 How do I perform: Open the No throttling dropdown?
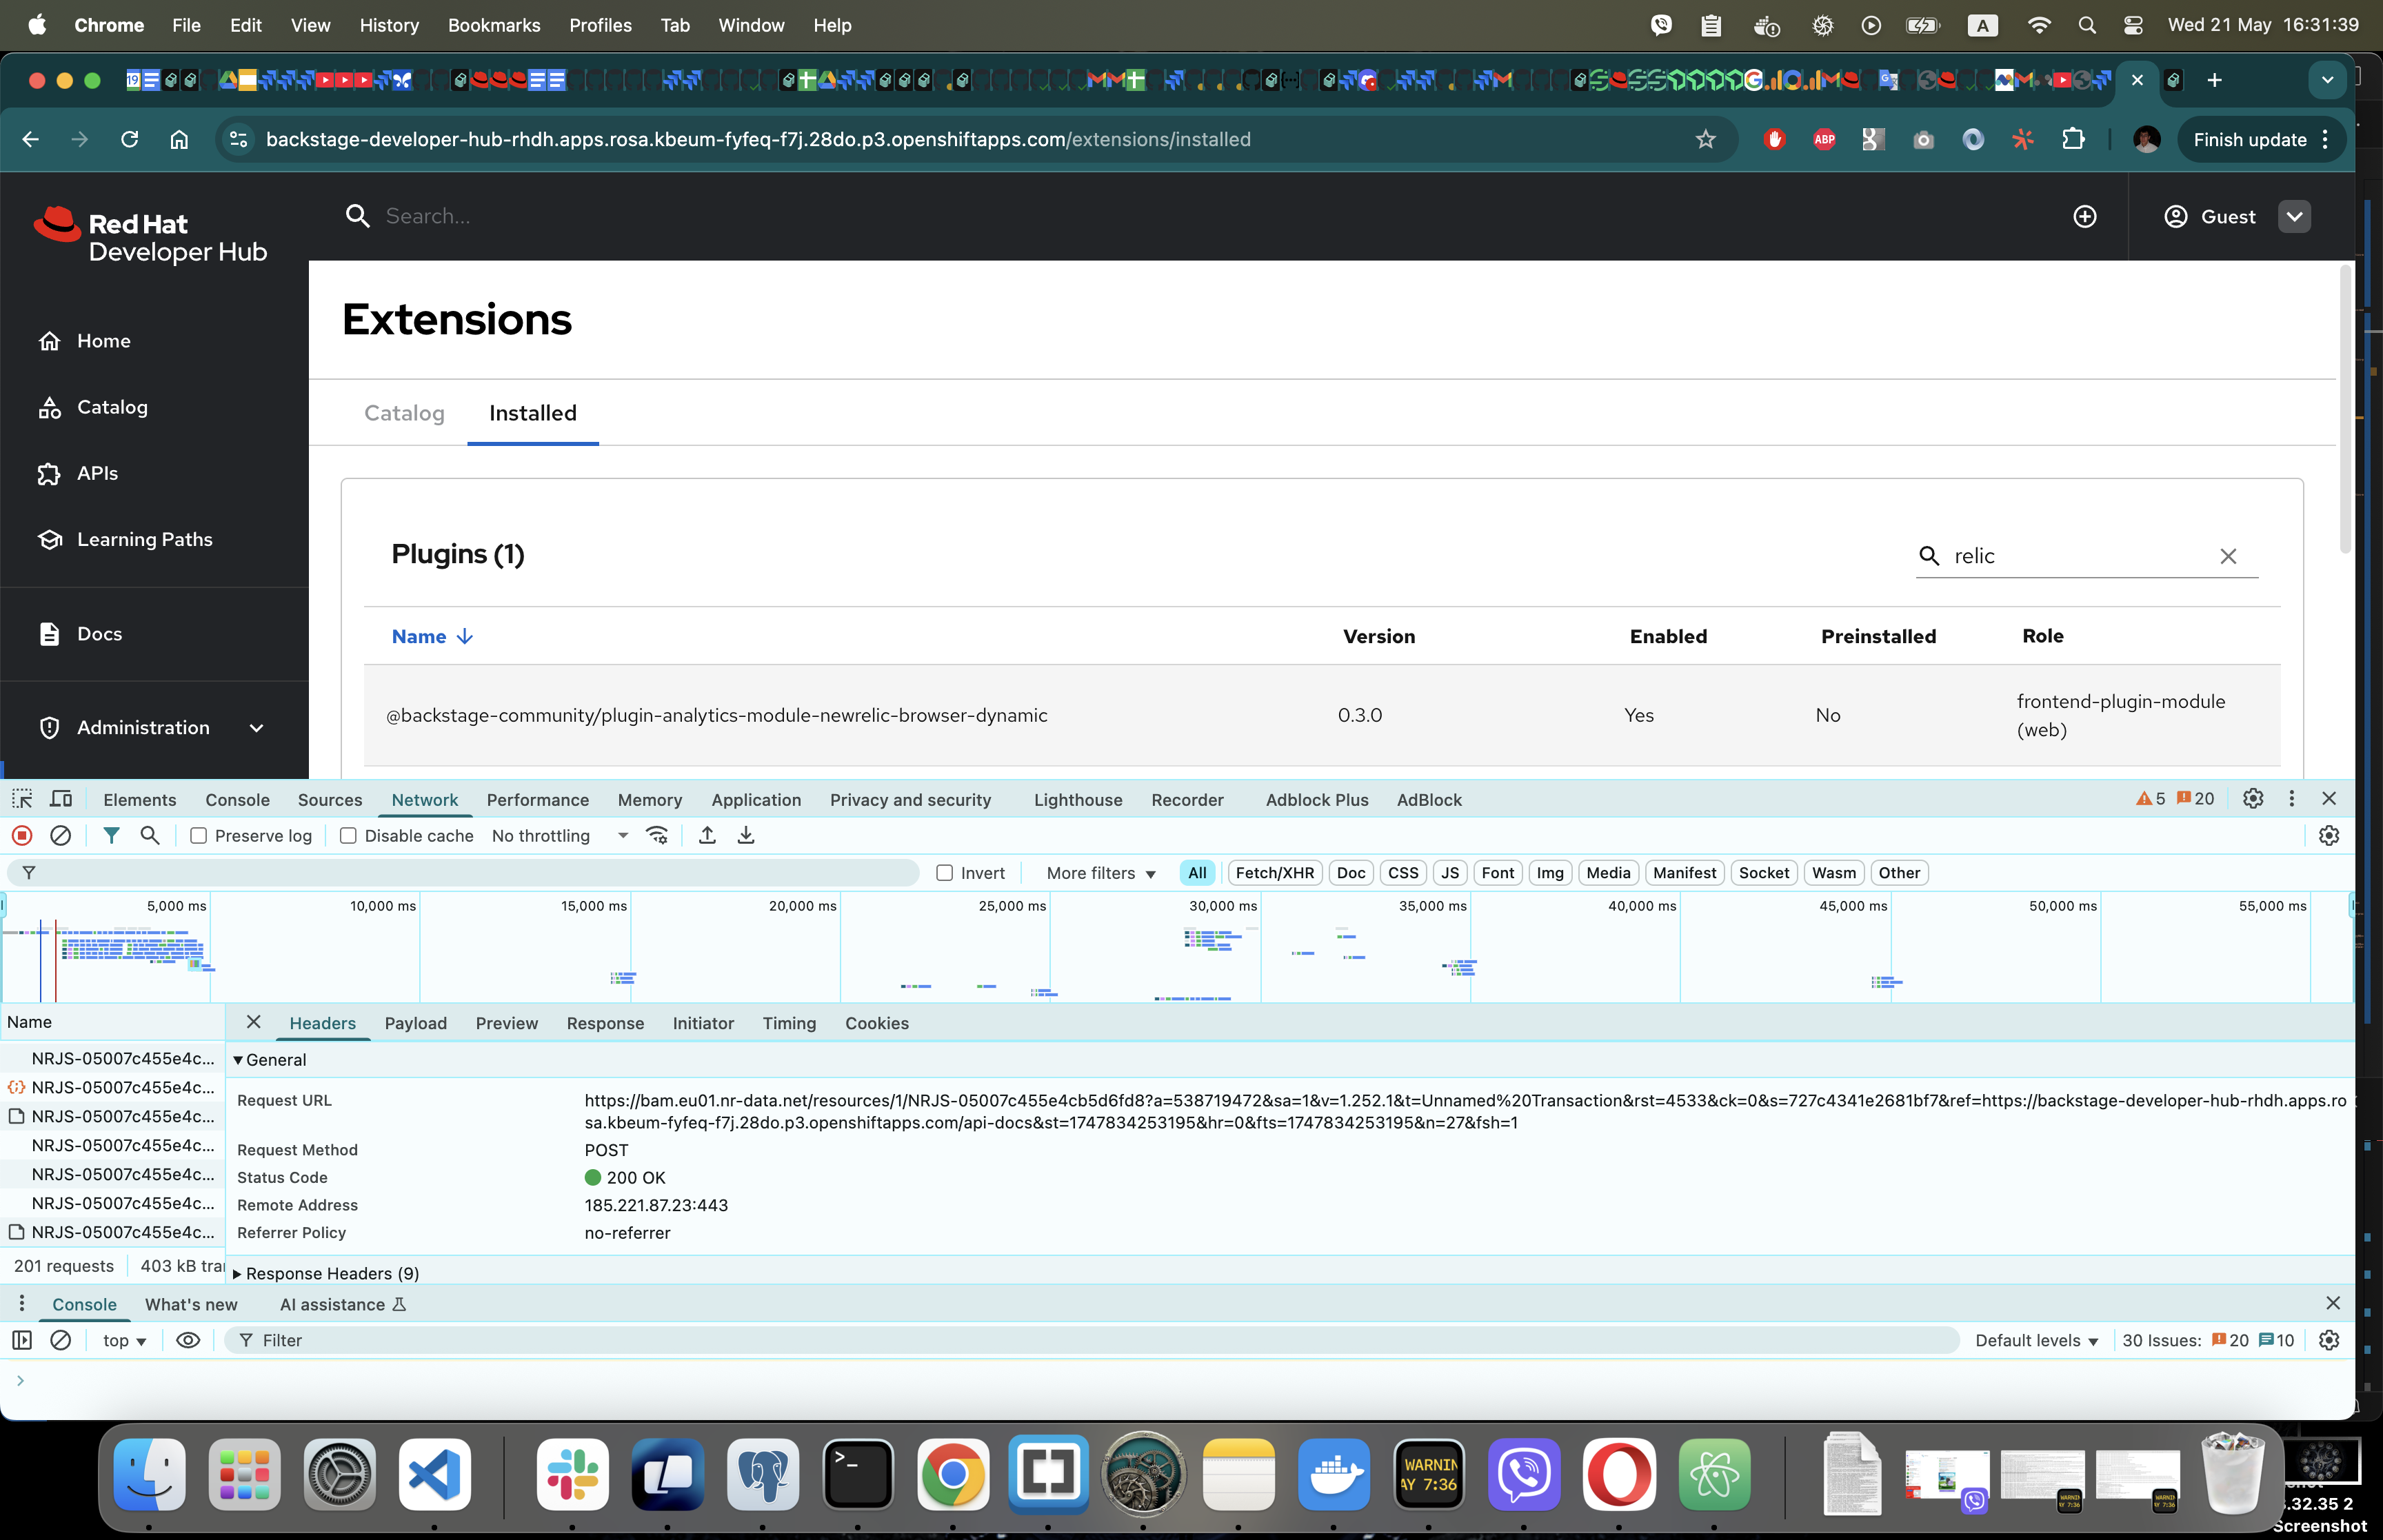click(x=560, y=836)
